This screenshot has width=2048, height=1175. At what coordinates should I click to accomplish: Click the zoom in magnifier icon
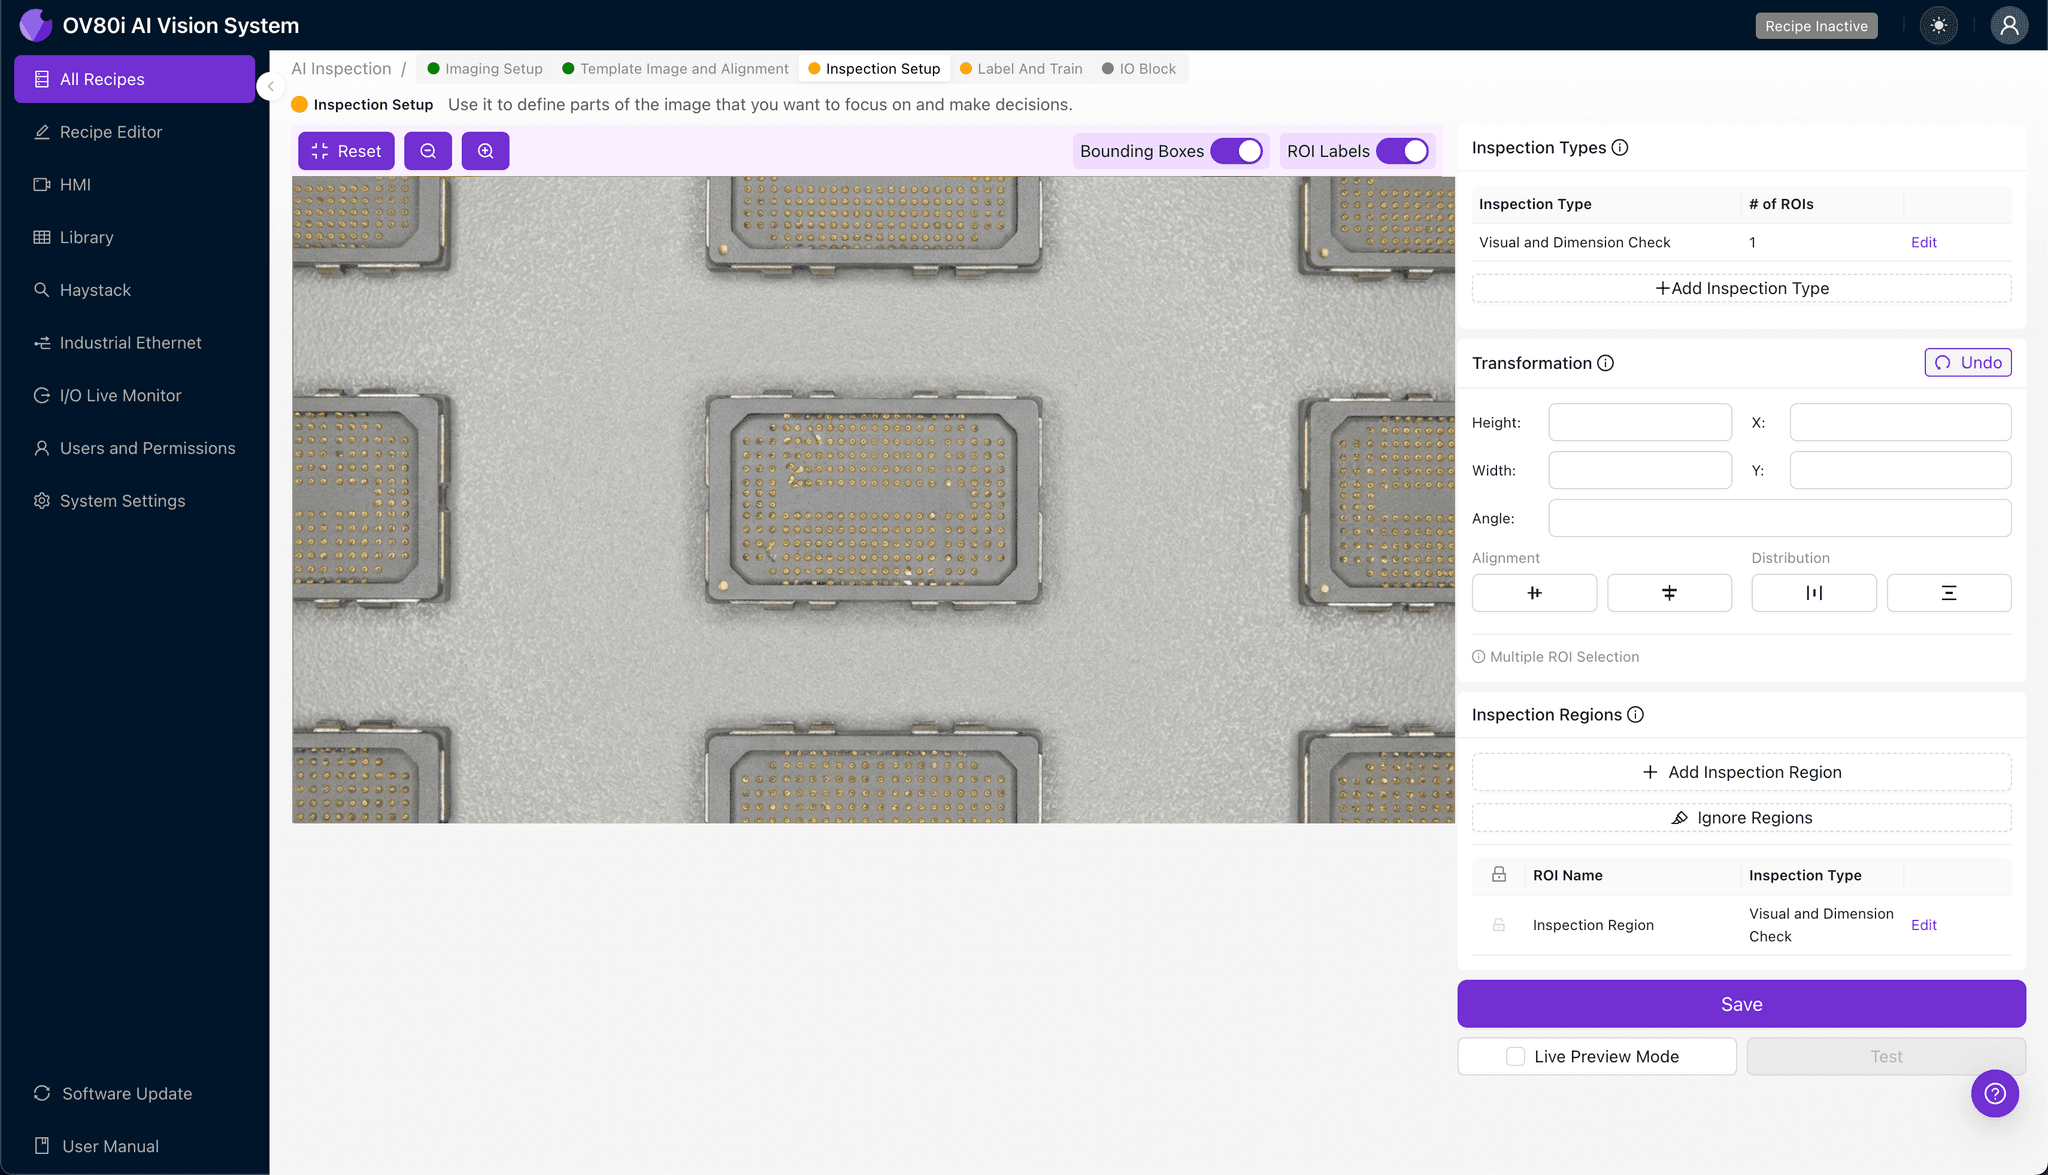pyautogui.click(x=485, y=151)
